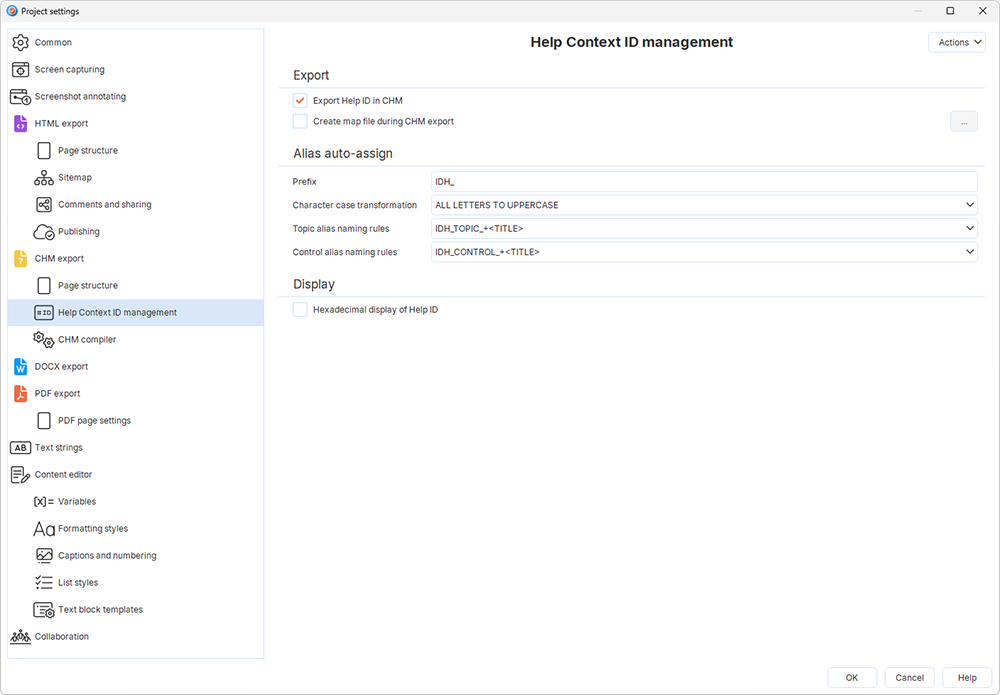This screenshot has width=1000, height=695.
Task: Click the Help Context ID management icon
Action: tap(44, 312)
